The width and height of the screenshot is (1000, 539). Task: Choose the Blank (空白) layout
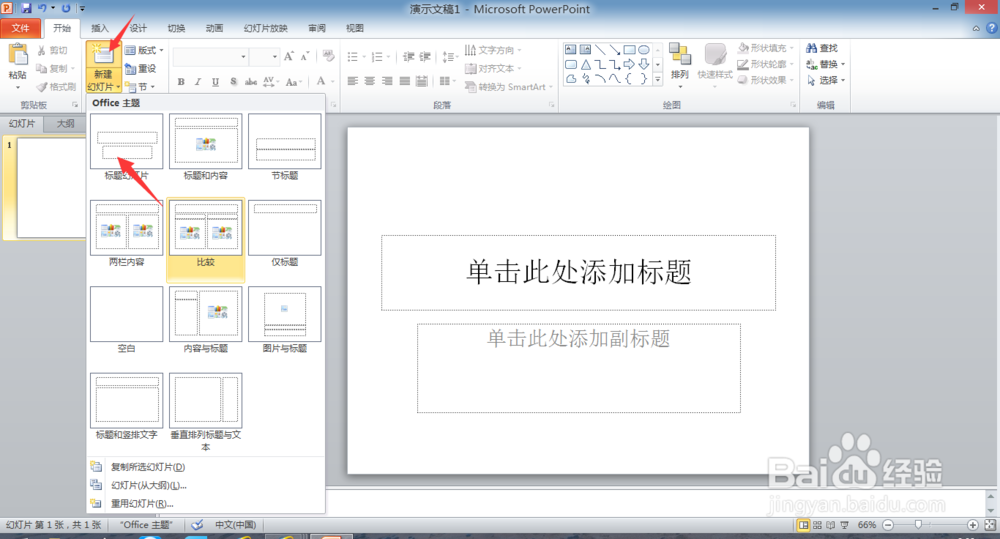click(126, 320)
